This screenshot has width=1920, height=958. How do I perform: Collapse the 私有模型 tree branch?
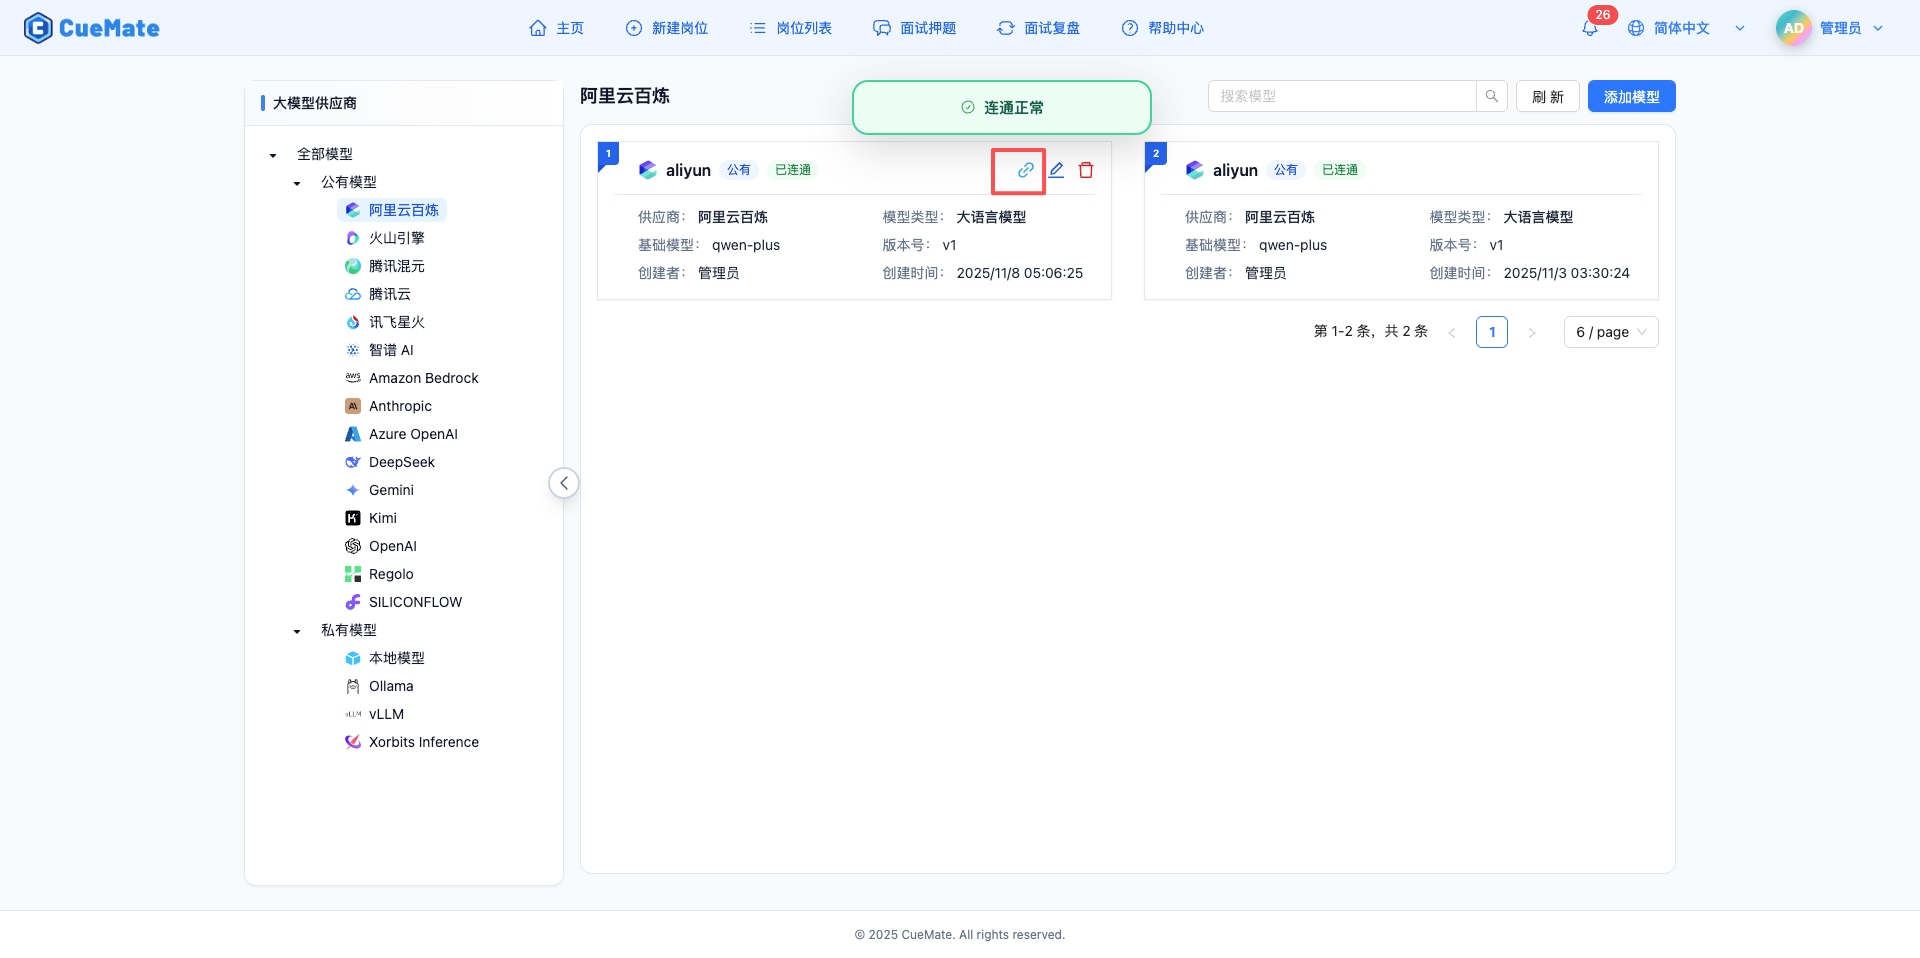295,630
